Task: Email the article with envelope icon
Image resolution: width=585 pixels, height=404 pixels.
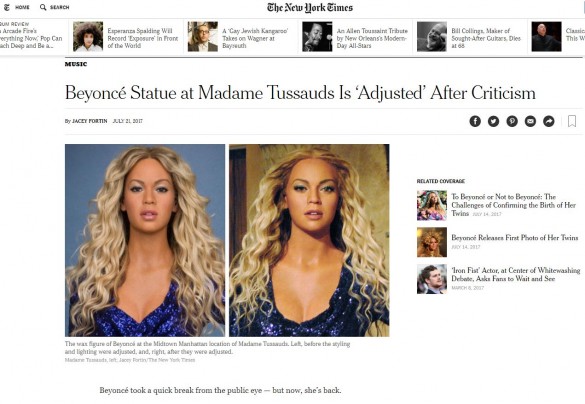Action: 530,121
